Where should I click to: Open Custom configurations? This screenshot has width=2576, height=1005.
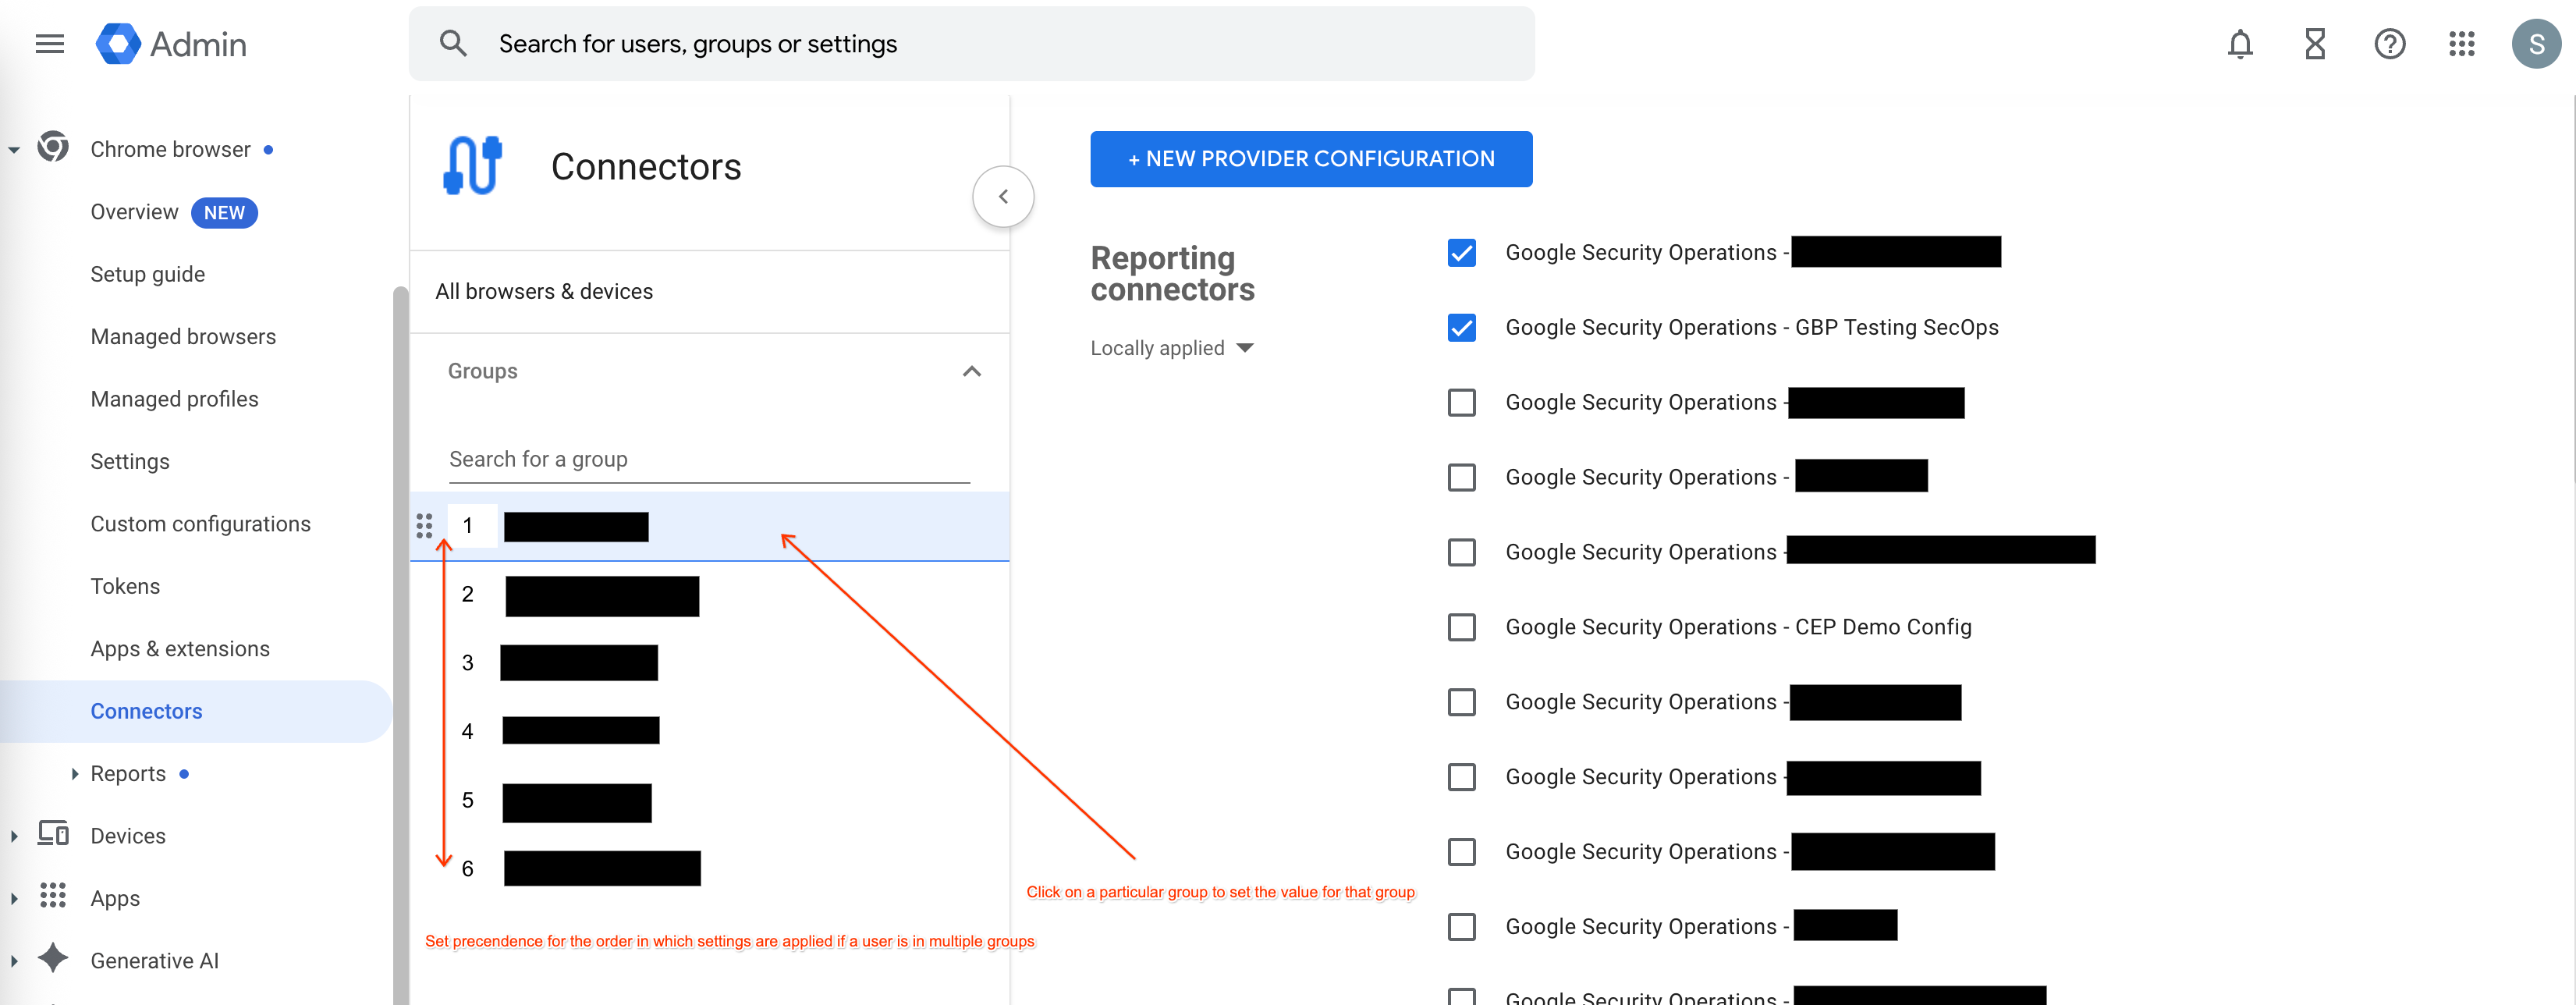pyautogui.click(x=200, y=524)
